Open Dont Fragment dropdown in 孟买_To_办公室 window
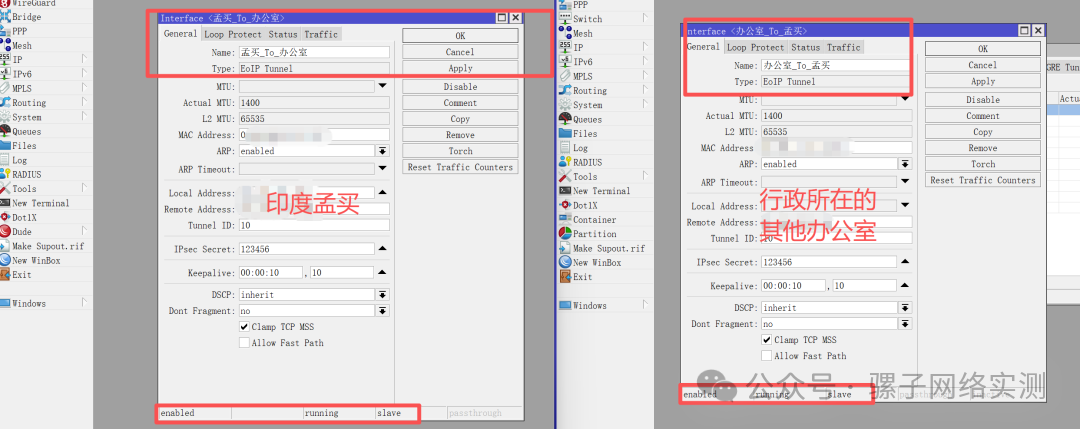This screenshot has height=429, width=1080. point(382,311)
